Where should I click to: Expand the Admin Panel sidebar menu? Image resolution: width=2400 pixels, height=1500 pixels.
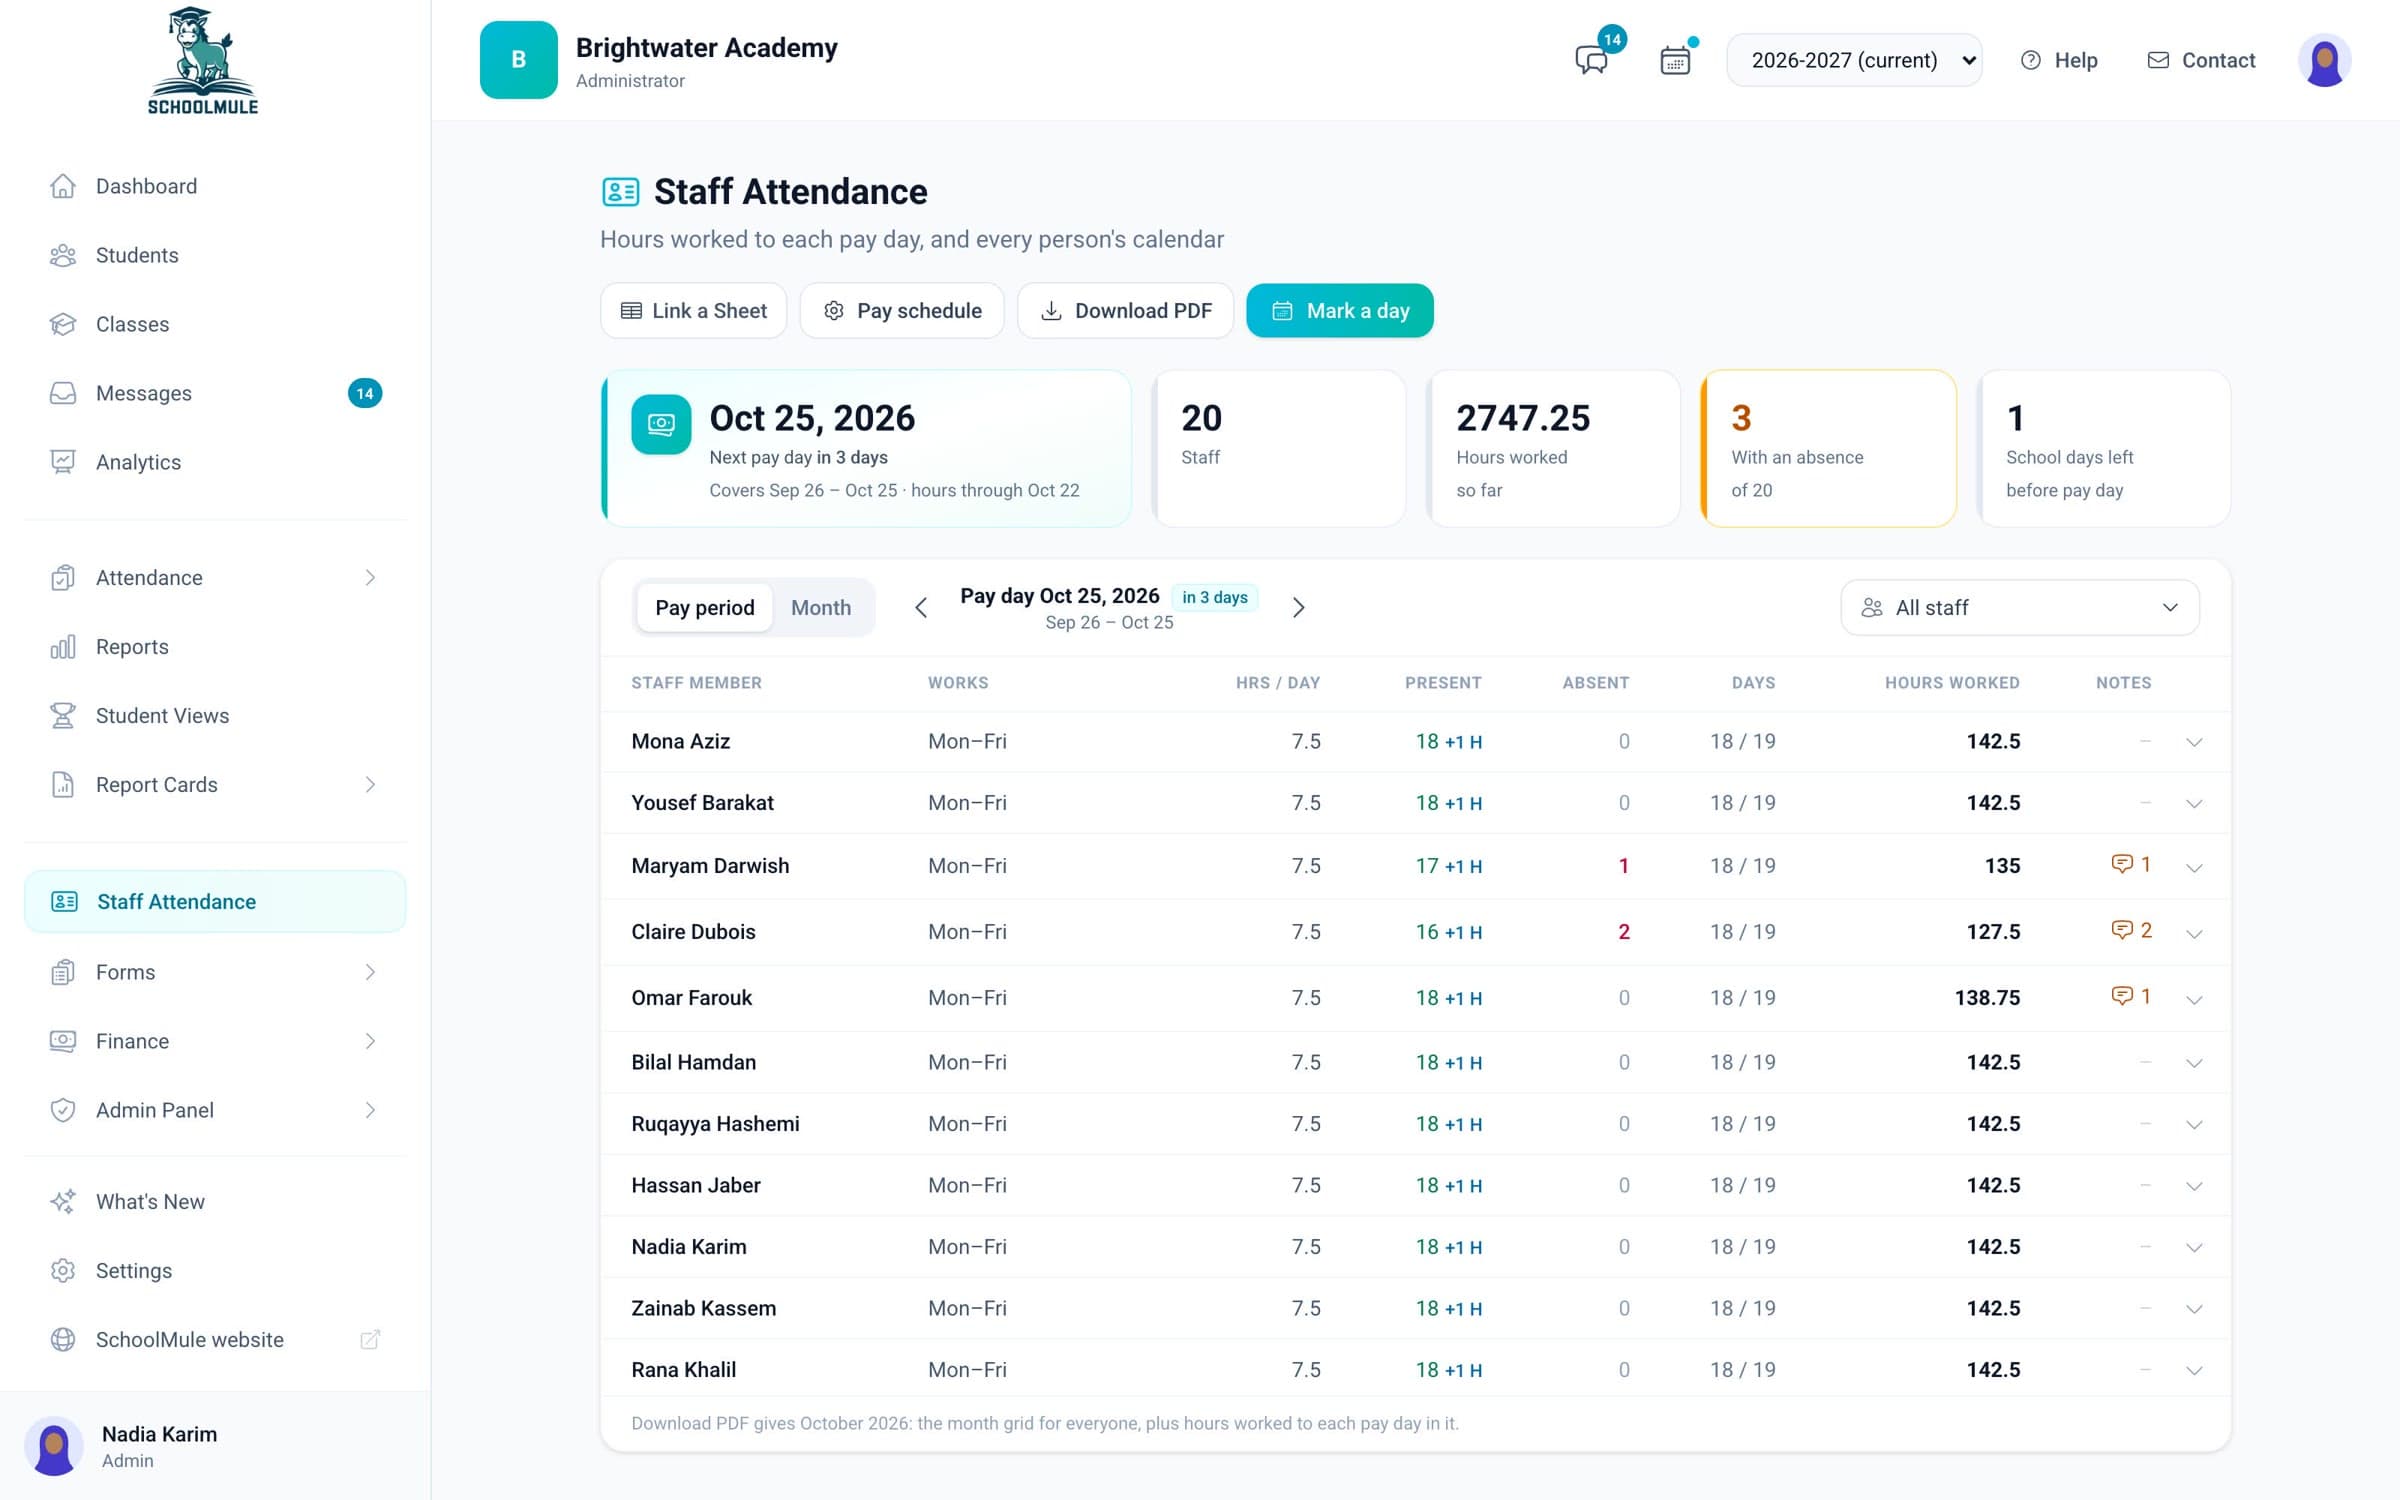pos(215,1110)
